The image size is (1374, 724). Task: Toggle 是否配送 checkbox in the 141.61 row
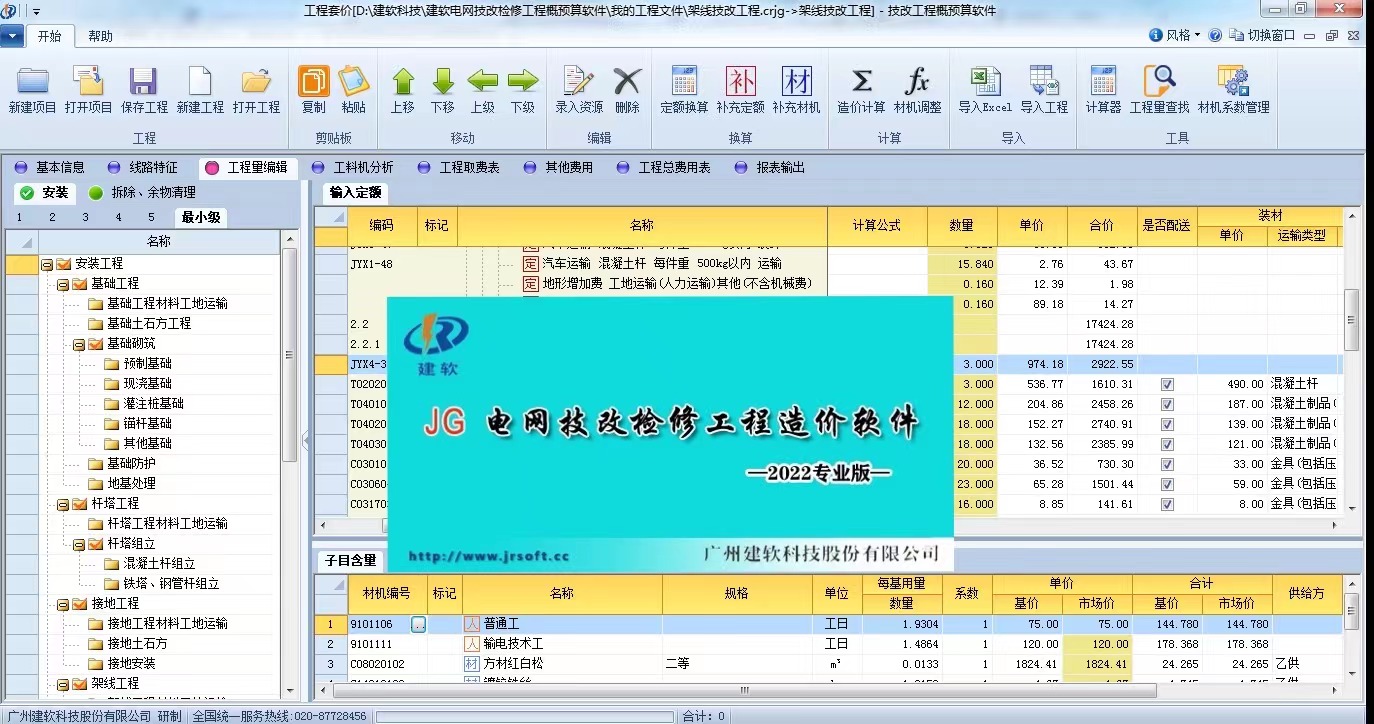tap(1167, 504)
